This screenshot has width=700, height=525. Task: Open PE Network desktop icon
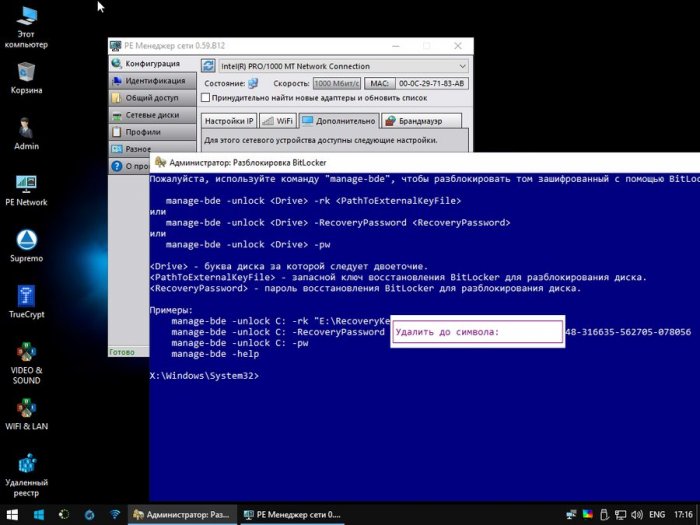26,185
